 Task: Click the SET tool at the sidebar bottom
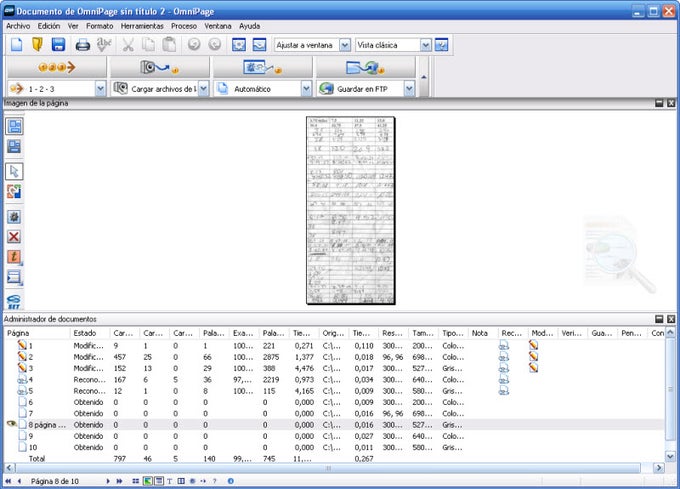tap(14, 301)
